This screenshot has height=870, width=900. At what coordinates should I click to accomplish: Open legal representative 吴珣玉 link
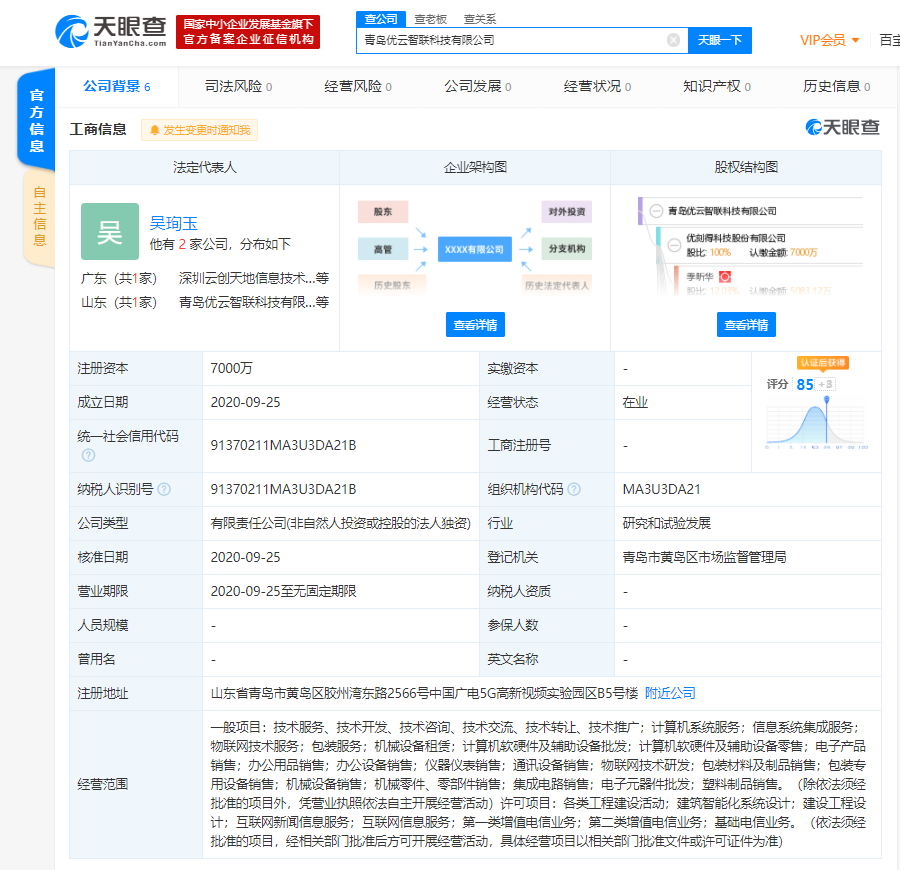[173, 223]
